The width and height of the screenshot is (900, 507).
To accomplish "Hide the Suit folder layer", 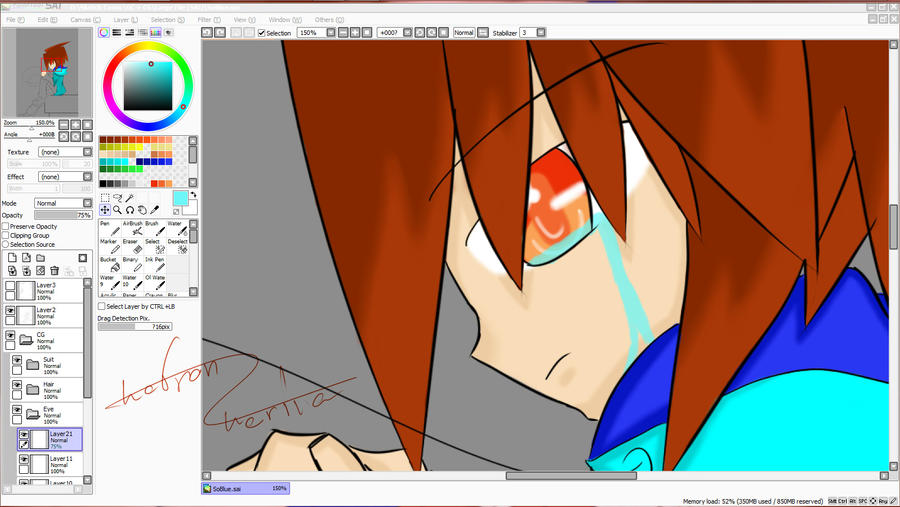I will click(17, 361).
